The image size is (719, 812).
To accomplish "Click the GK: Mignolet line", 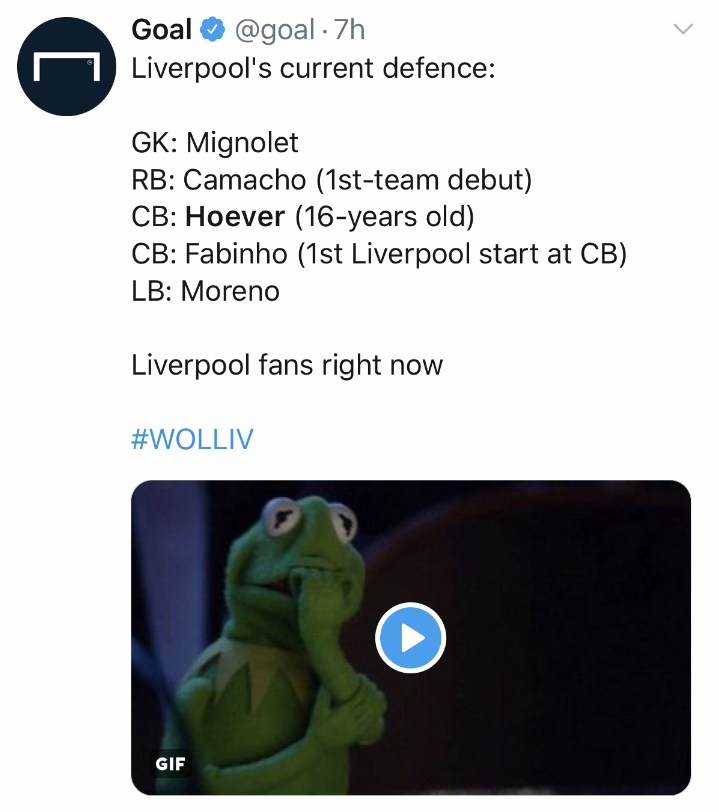I will click(x=215, y=143).
